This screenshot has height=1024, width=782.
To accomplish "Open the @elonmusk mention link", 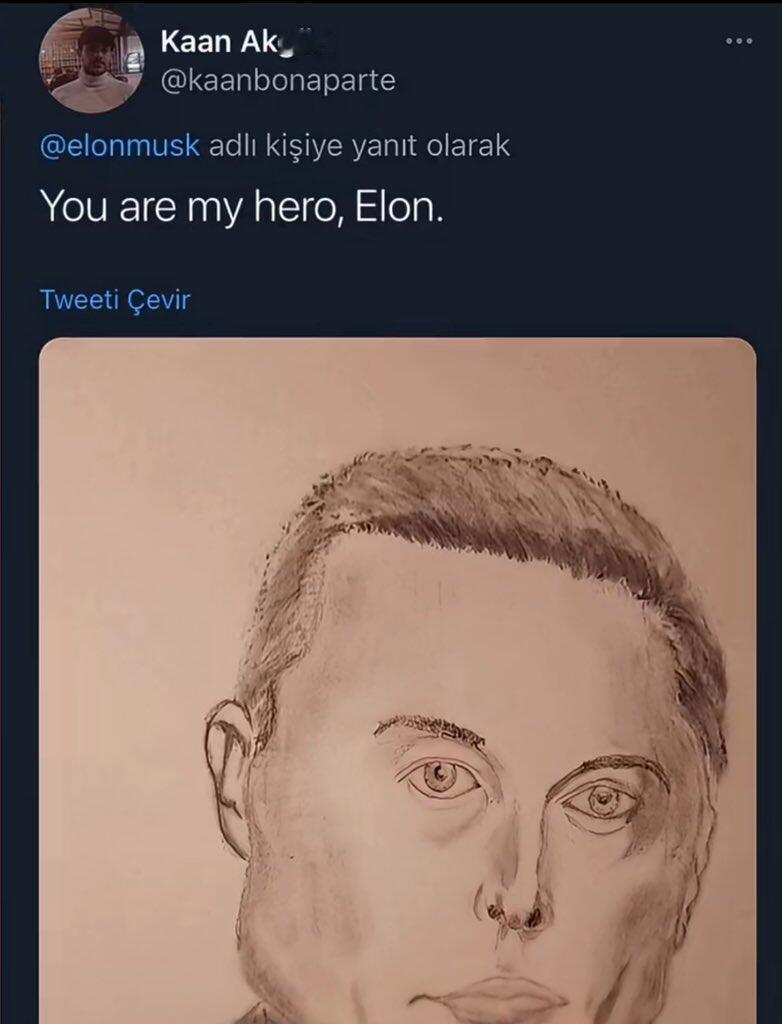I will pos(120,146).
